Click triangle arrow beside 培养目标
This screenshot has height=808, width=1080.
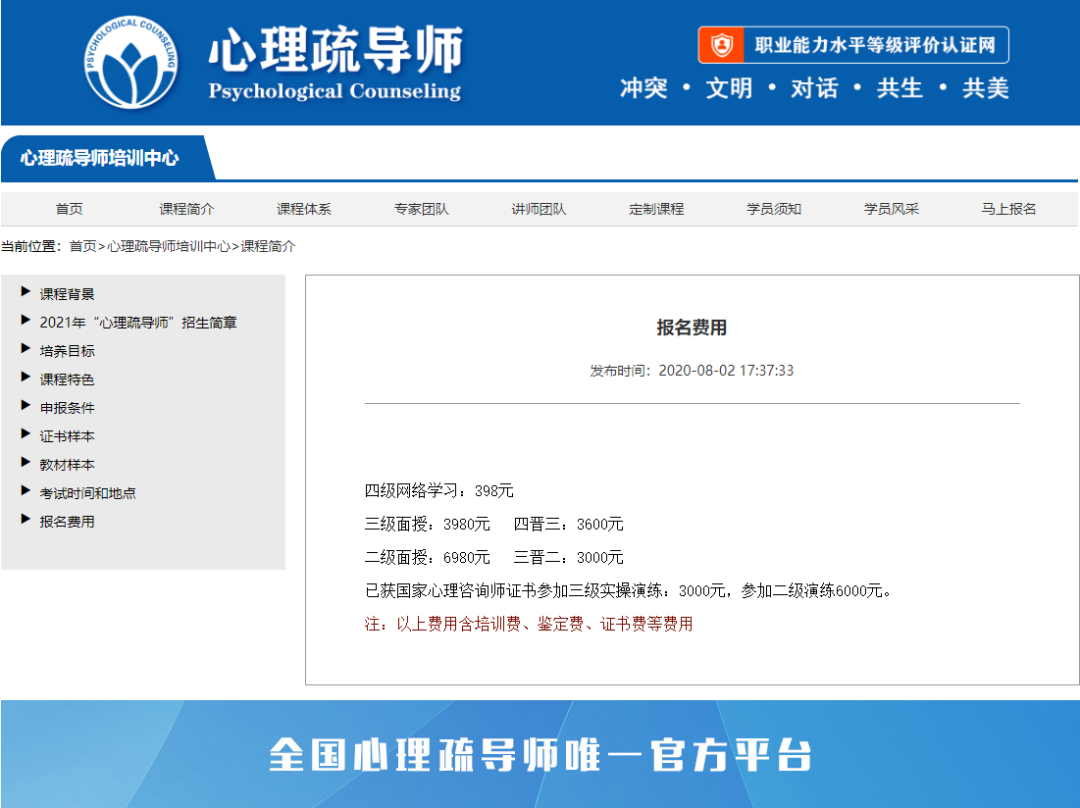[25, 348]
